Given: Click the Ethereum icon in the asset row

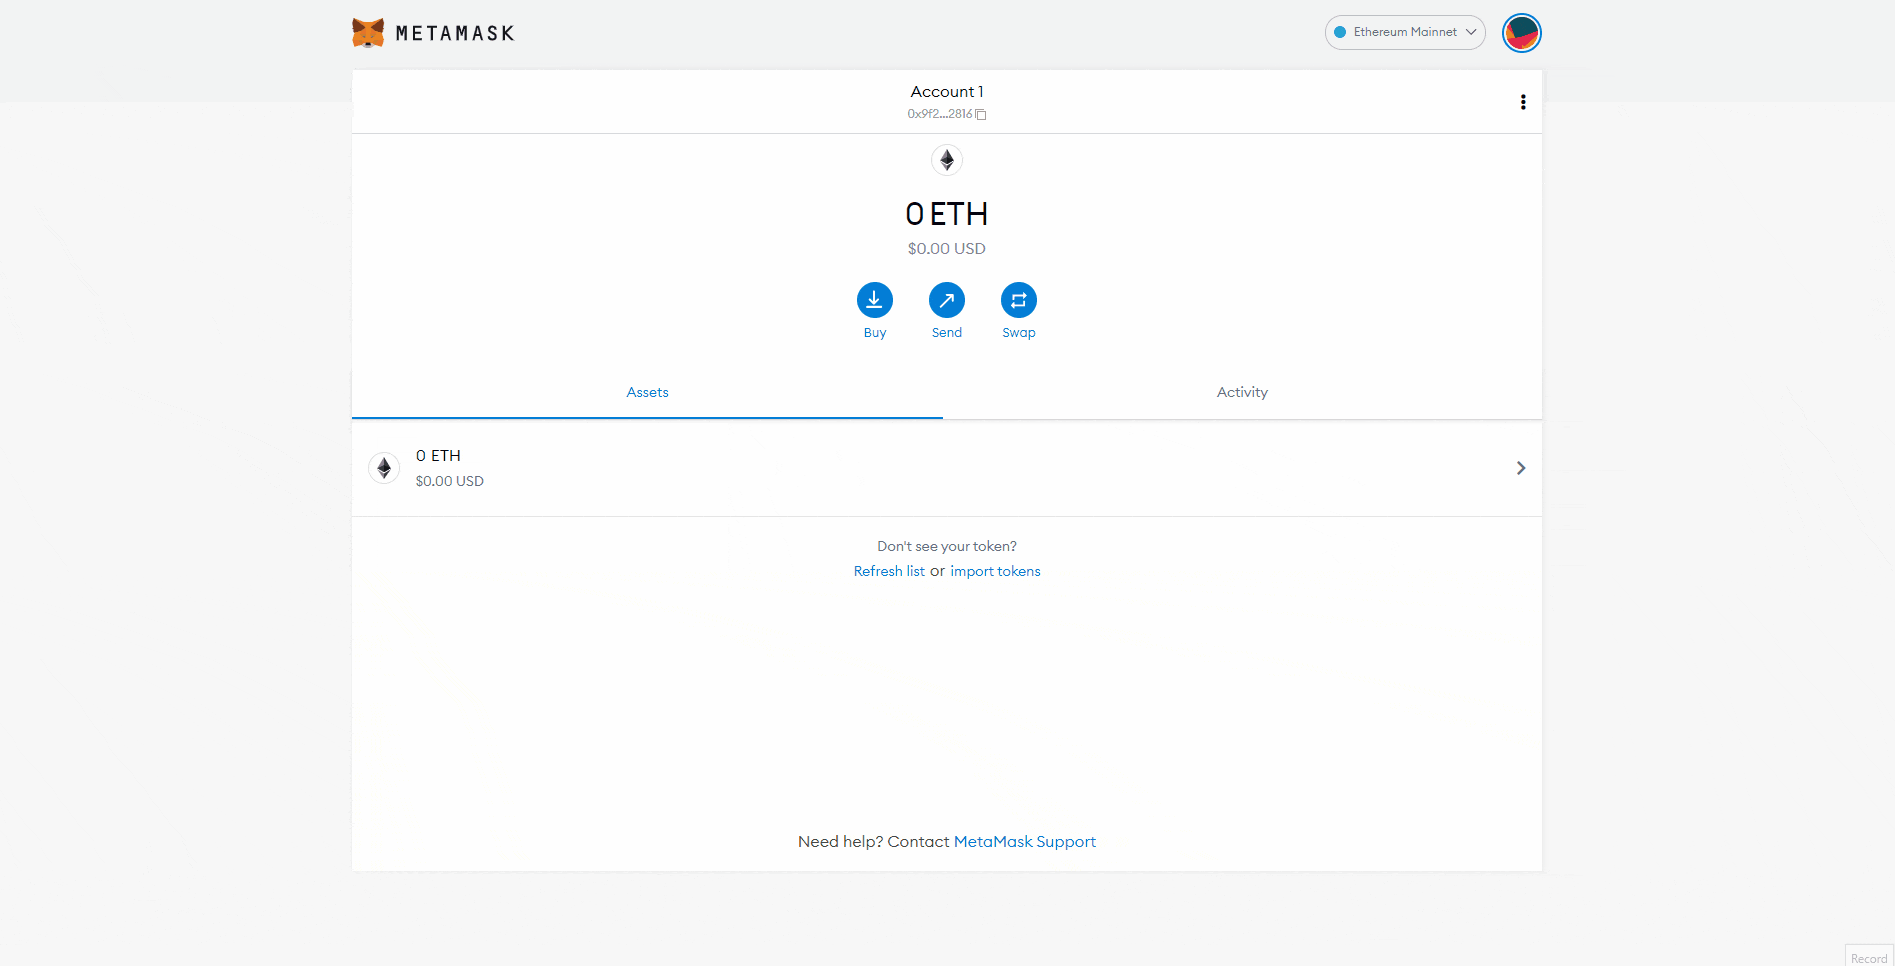Looking at the screenshot, I should (384, 468).
